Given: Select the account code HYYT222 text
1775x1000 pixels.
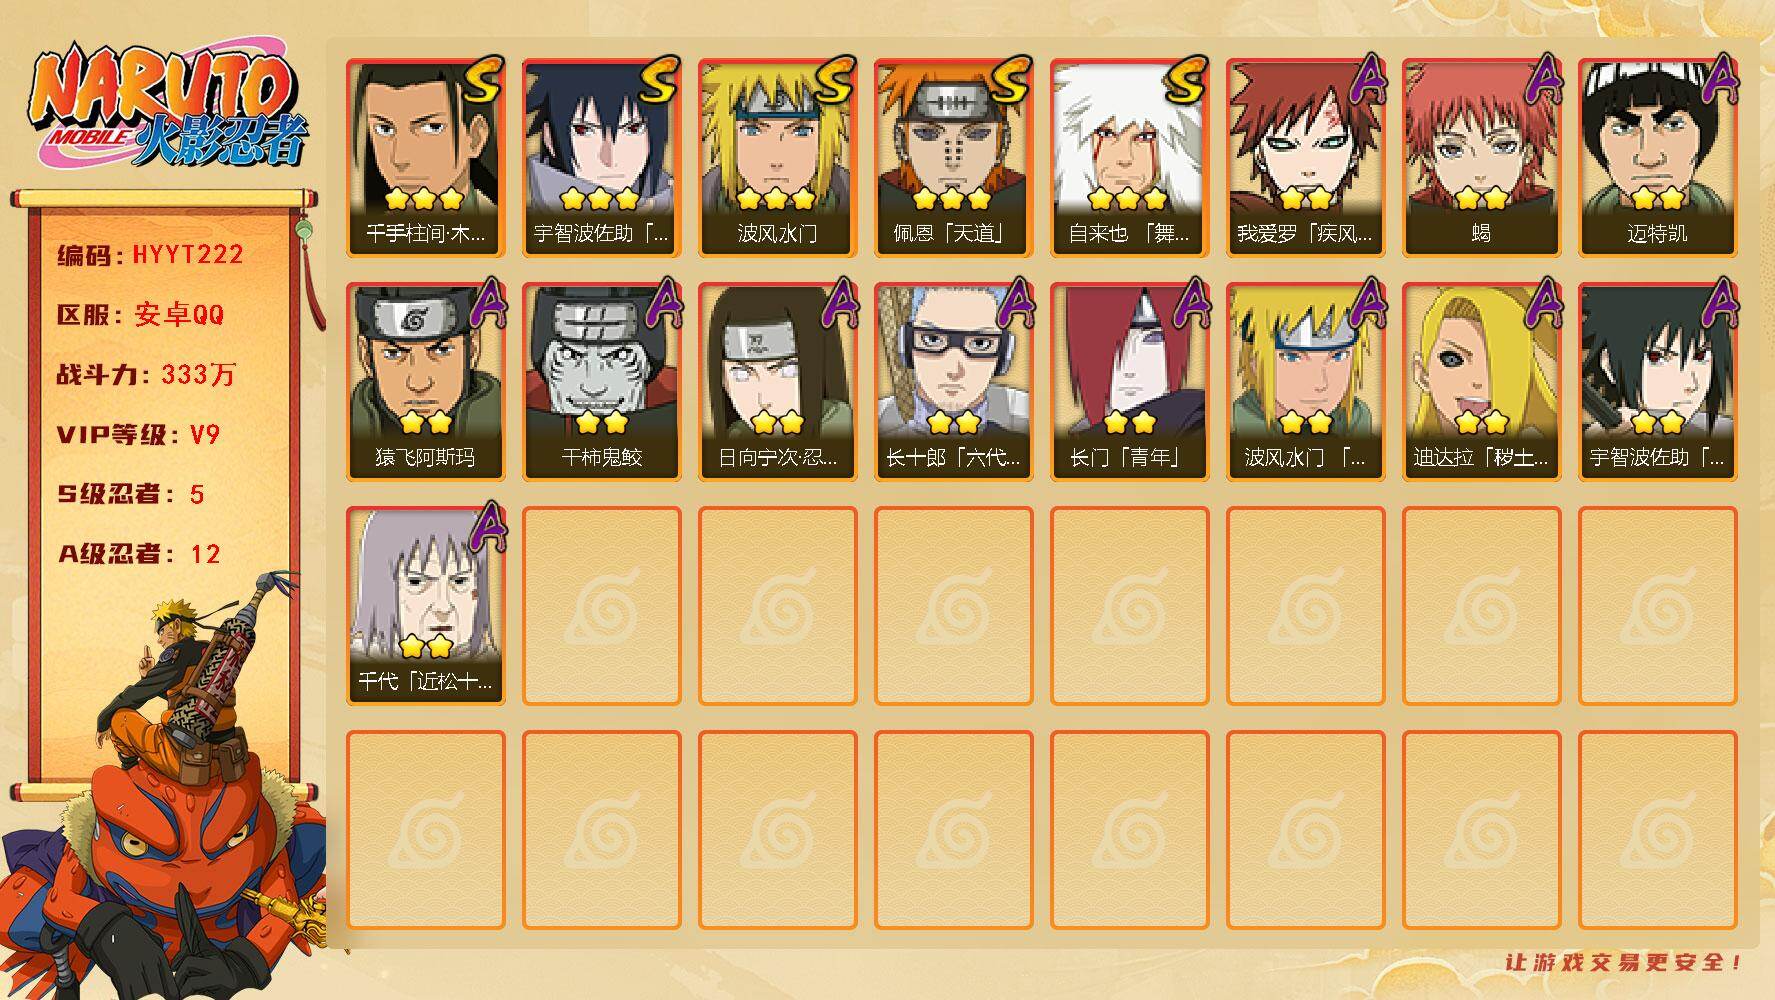Looking at the screenshot, I should 188,255.
